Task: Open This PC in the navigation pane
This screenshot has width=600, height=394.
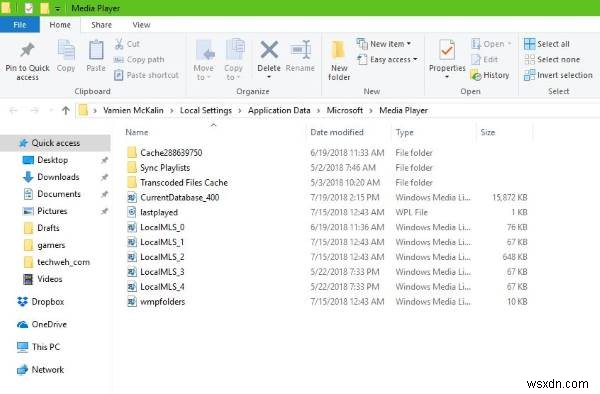Action: (38, 347)
